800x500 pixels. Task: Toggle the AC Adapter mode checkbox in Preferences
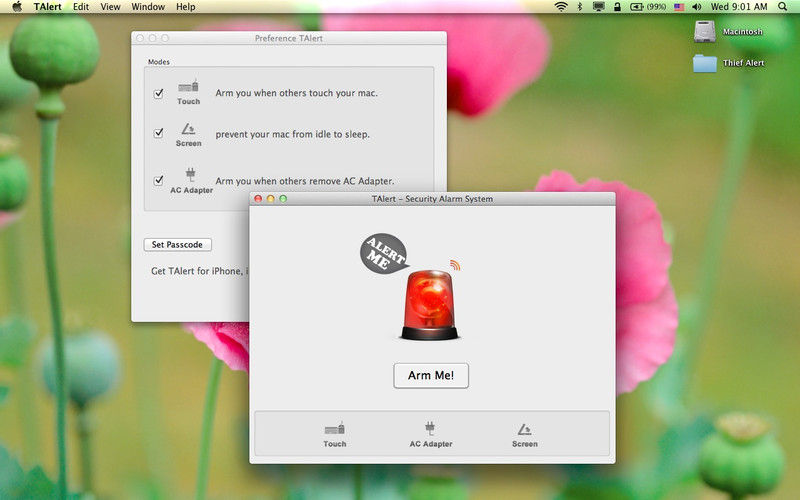[x=159, y=180]
